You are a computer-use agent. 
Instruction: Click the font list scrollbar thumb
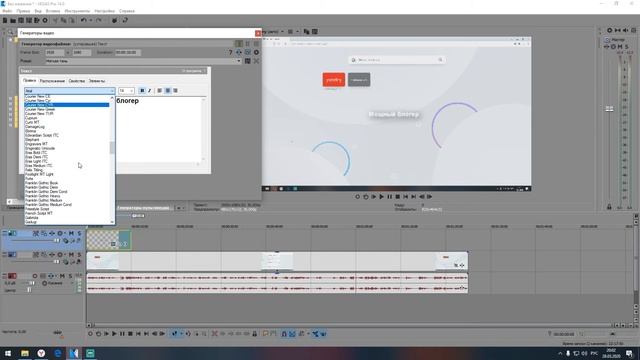[112, 147]
